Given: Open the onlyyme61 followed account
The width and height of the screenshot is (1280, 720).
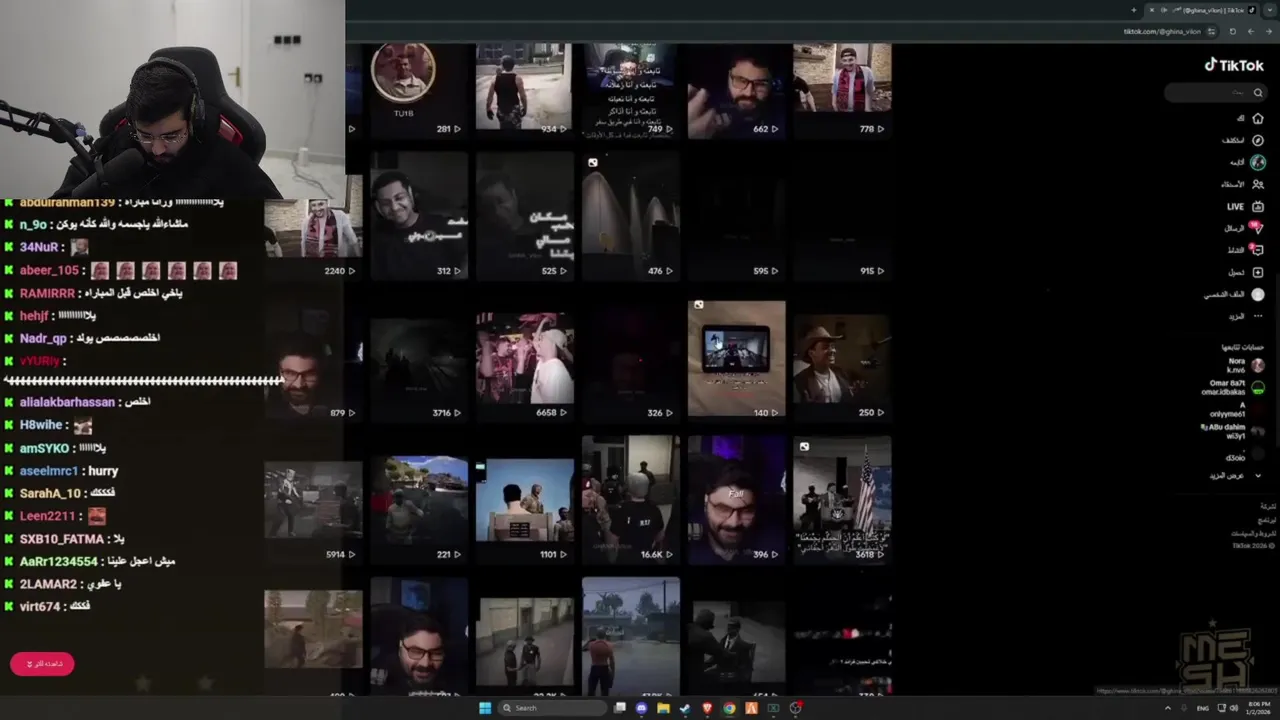Looking at the screenshot, I should pos(1236,410).
